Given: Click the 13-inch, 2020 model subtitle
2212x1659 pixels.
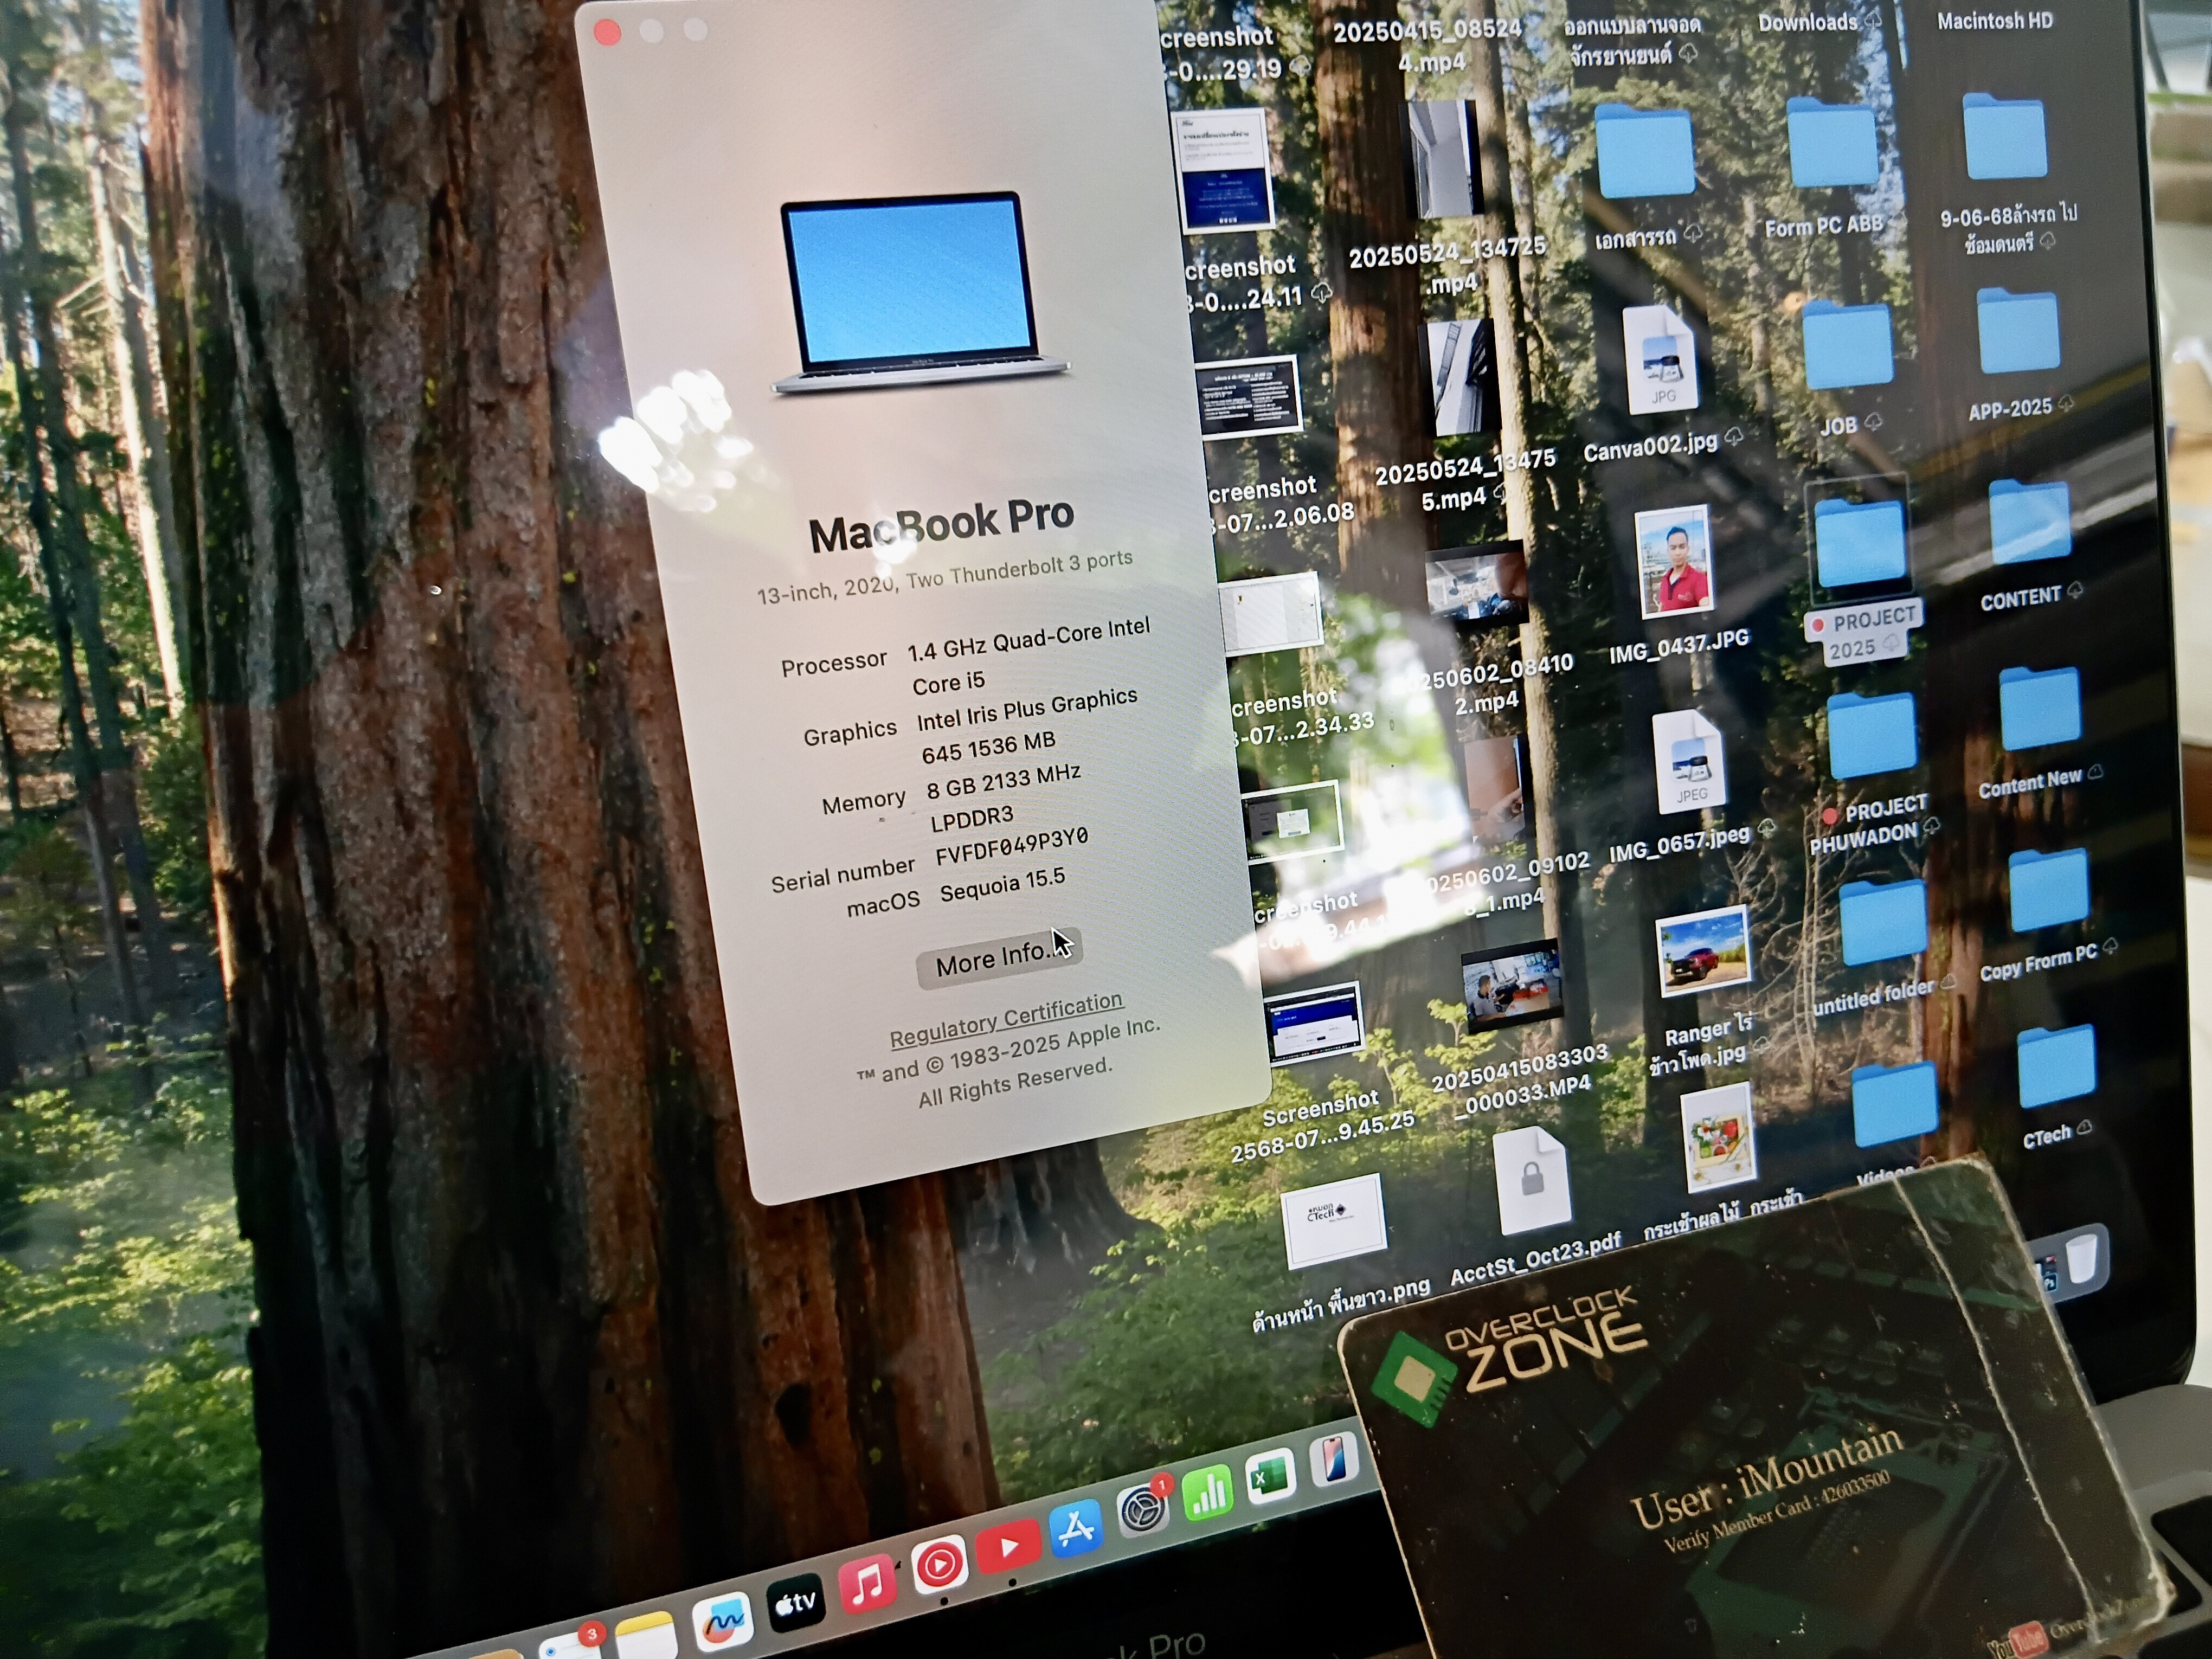Looking at the screenshot, I should pyautogui.click(x=944, y=577).
